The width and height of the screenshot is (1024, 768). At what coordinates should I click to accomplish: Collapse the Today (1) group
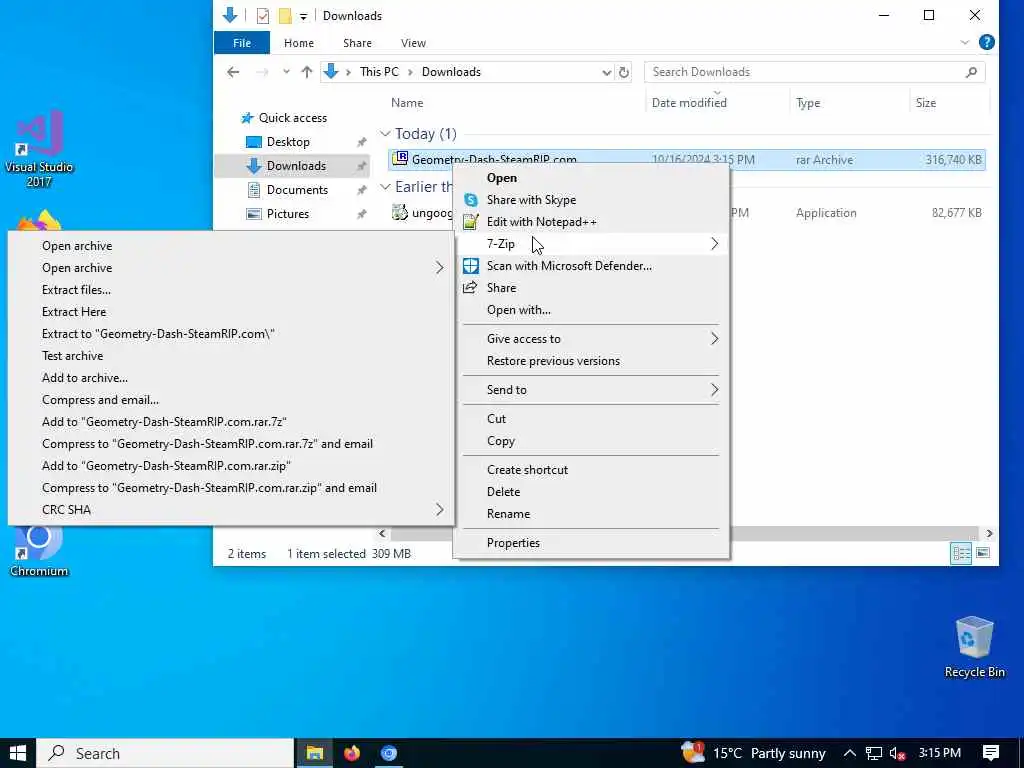pos(385,134)
